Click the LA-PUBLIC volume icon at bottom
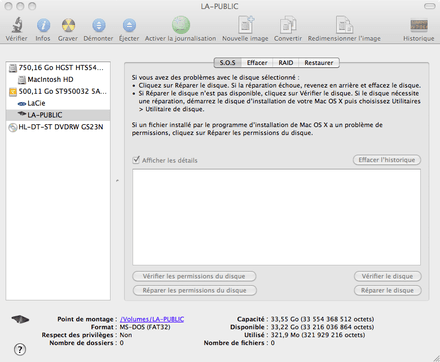440x362 pixels. 20,319
